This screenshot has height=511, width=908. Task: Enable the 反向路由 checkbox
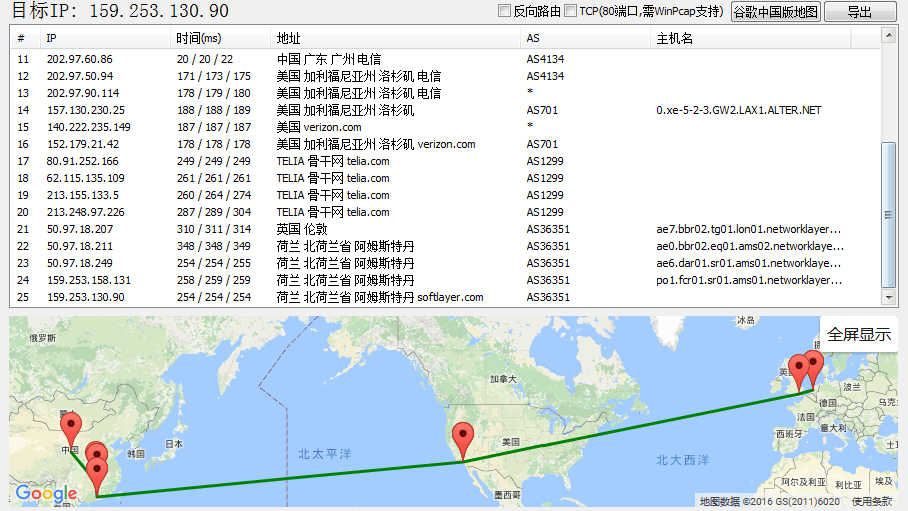pyautogui.click(x=505, y=12)
